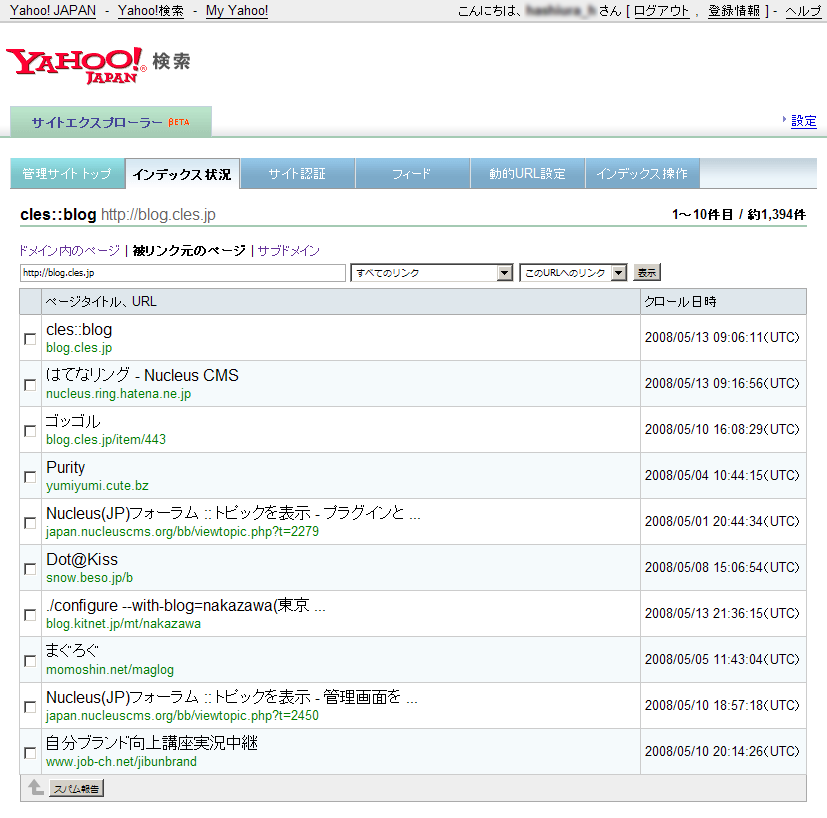
Task: Expand the このURLへのリンク dropdown
Action: [x=573, y=273]
